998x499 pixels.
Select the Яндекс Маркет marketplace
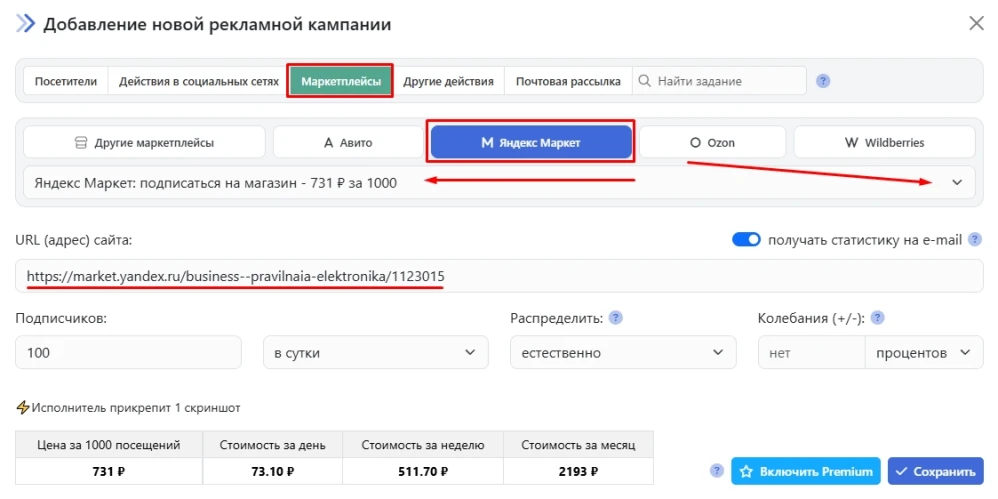pos(531,142)
